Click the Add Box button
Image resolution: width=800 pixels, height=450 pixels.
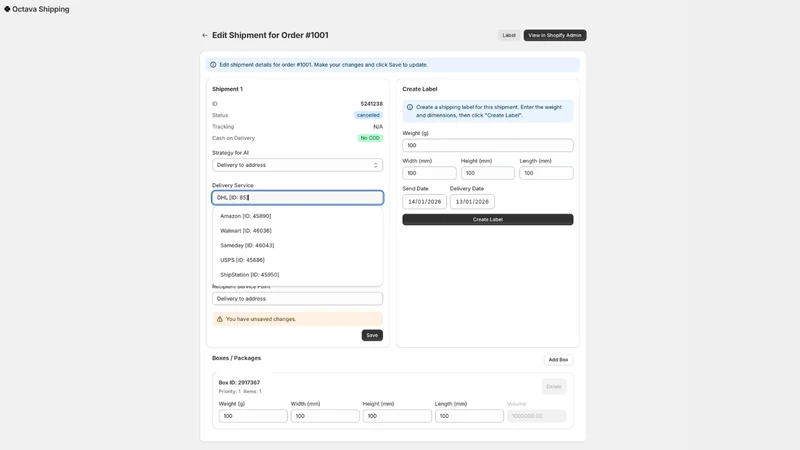(x=558, y=360)
